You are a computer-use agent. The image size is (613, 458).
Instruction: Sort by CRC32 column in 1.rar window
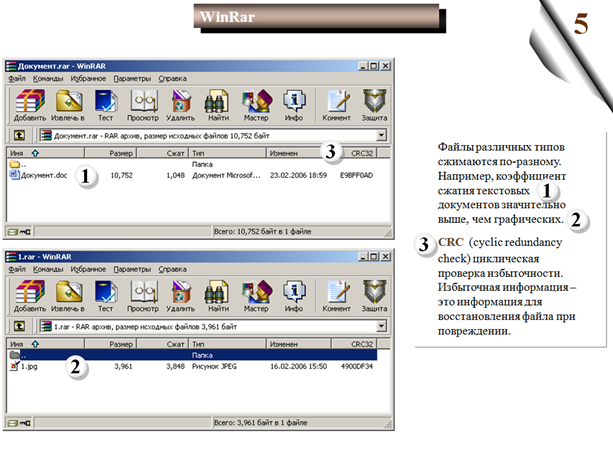click(x=355, y=344)
